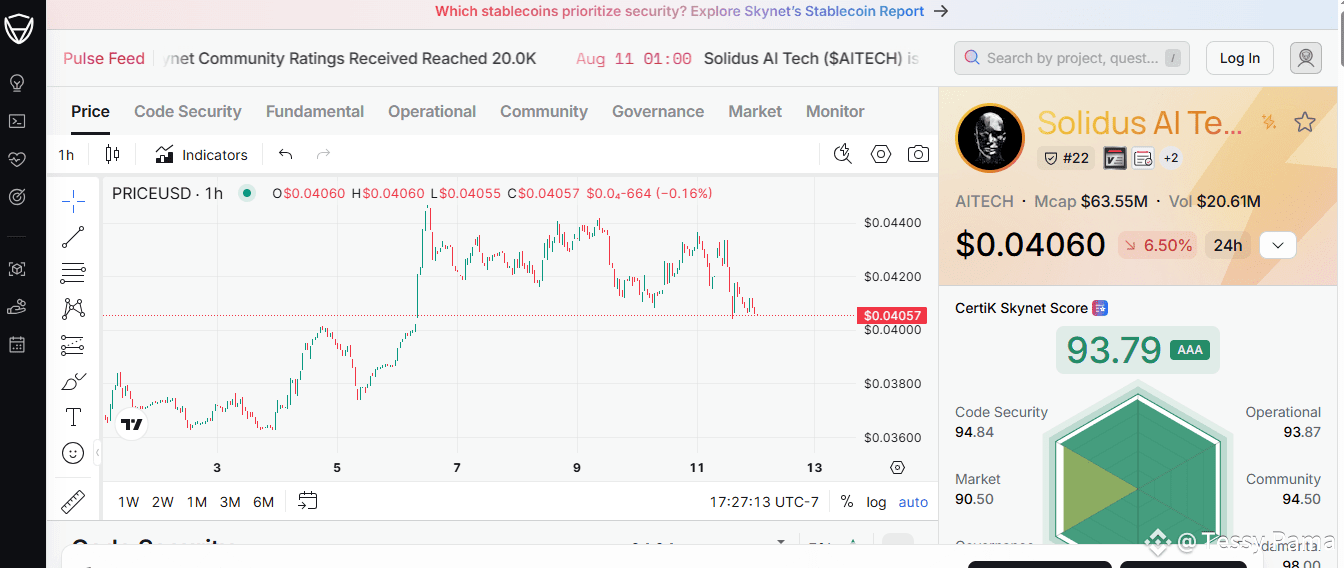Select the text annotation tool
The height and width of the screenshot is (568, 1344).
coord(73,417)
